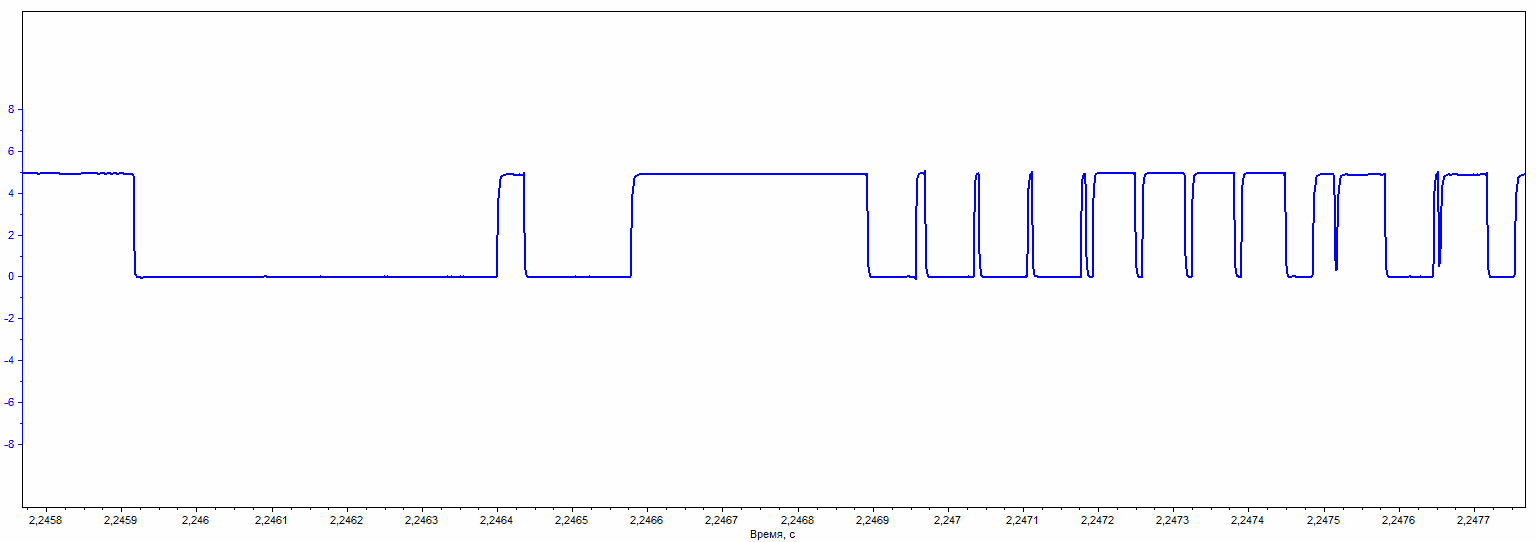The height and width of the screenshot is (542, 1536).
Task: Click the 2 voltage axis label
Action: pos(11,235)
